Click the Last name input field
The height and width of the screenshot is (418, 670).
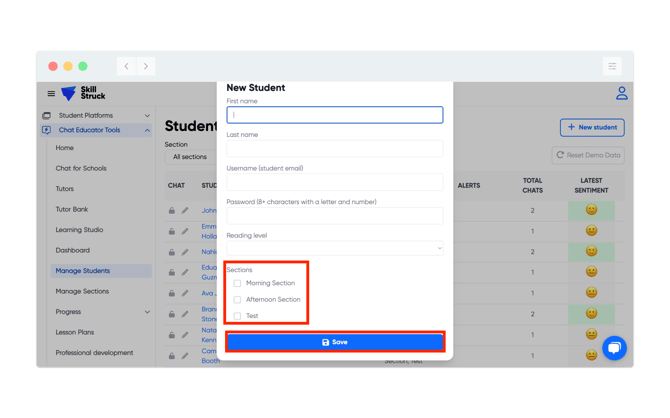[x=334, y=148]
